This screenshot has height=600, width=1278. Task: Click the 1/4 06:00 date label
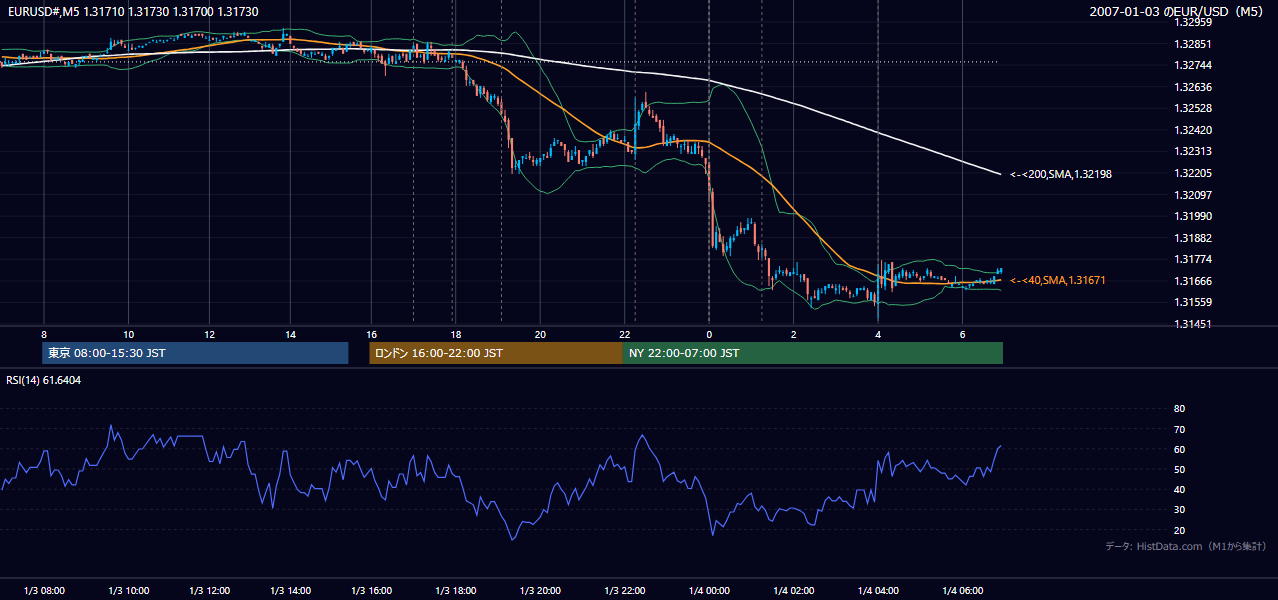tap(962, 591)
